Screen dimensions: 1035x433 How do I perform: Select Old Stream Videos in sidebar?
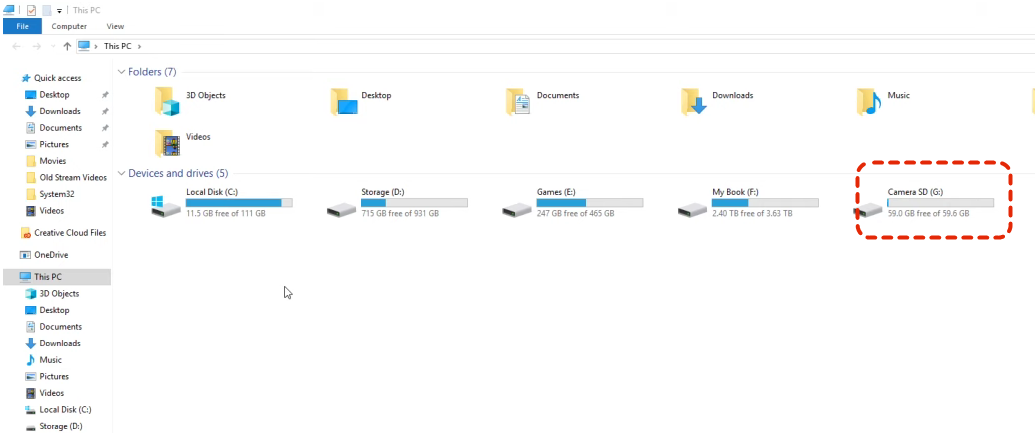point(73,178)
